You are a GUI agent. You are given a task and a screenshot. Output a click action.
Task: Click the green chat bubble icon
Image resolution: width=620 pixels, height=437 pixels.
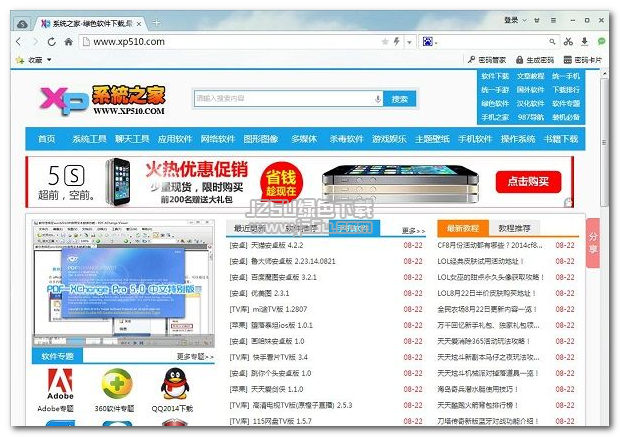(601, 41)
